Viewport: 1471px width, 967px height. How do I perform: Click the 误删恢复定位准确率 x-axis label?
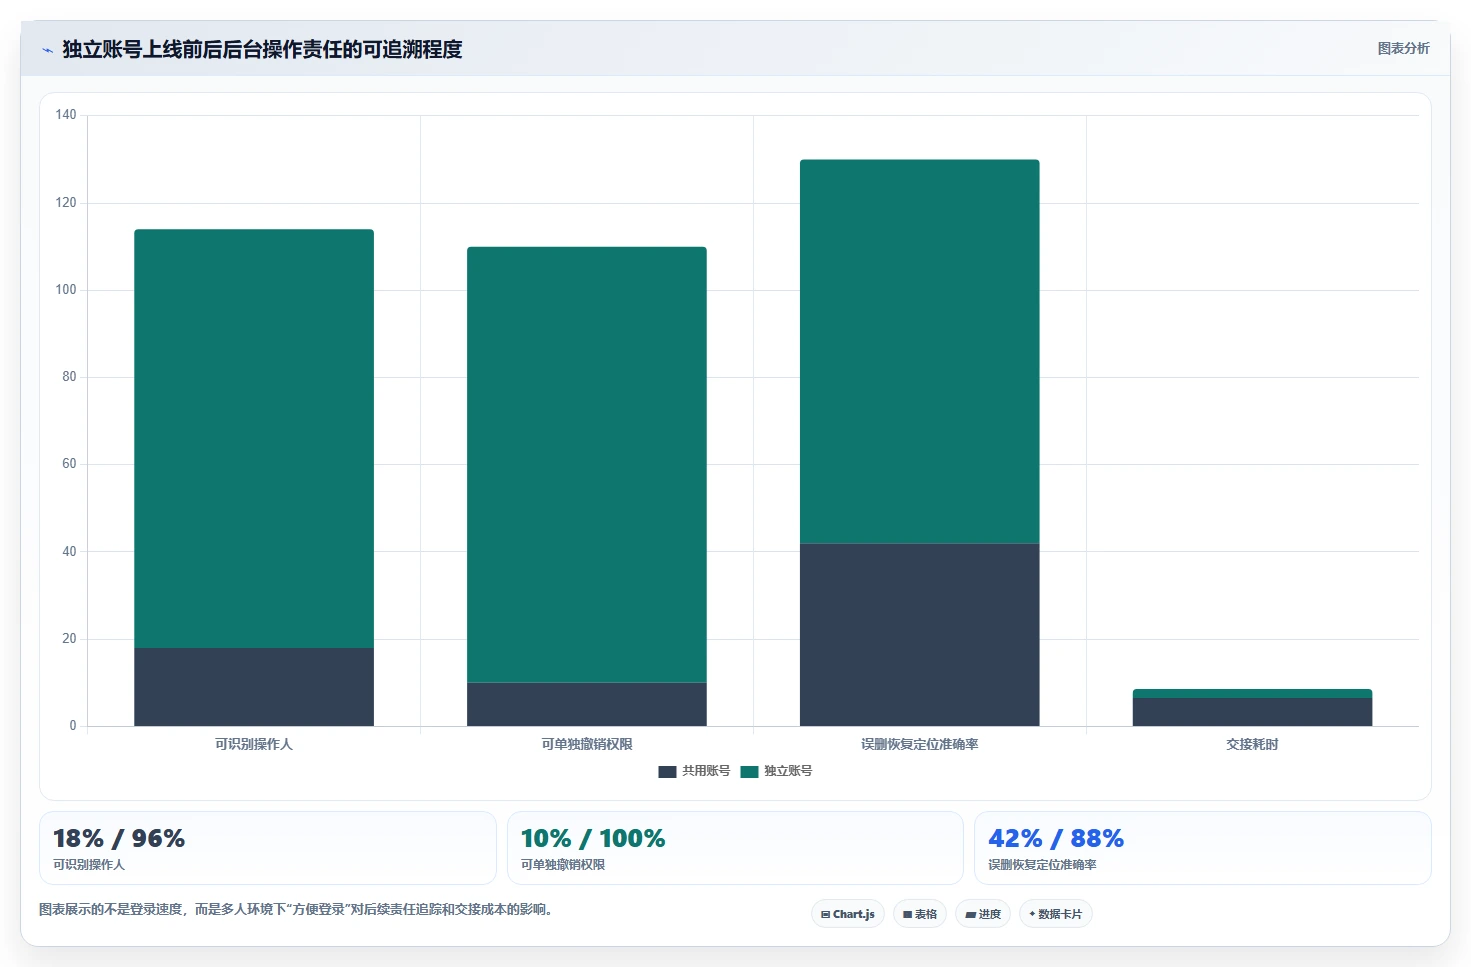[920, 744]
